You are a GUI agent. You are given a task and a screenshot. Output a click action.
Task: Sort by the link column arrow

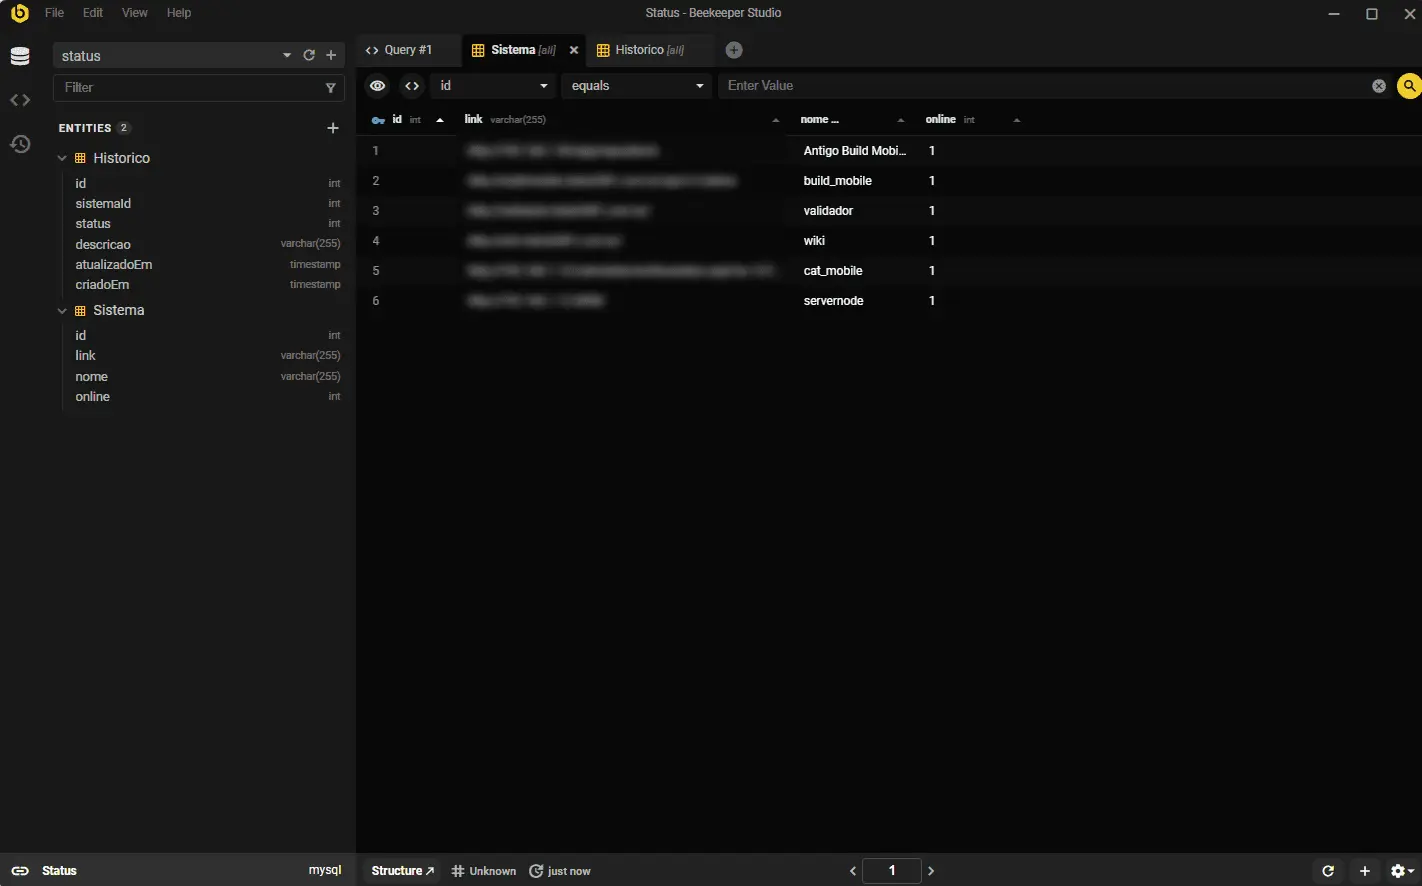[x=775, y=120]
